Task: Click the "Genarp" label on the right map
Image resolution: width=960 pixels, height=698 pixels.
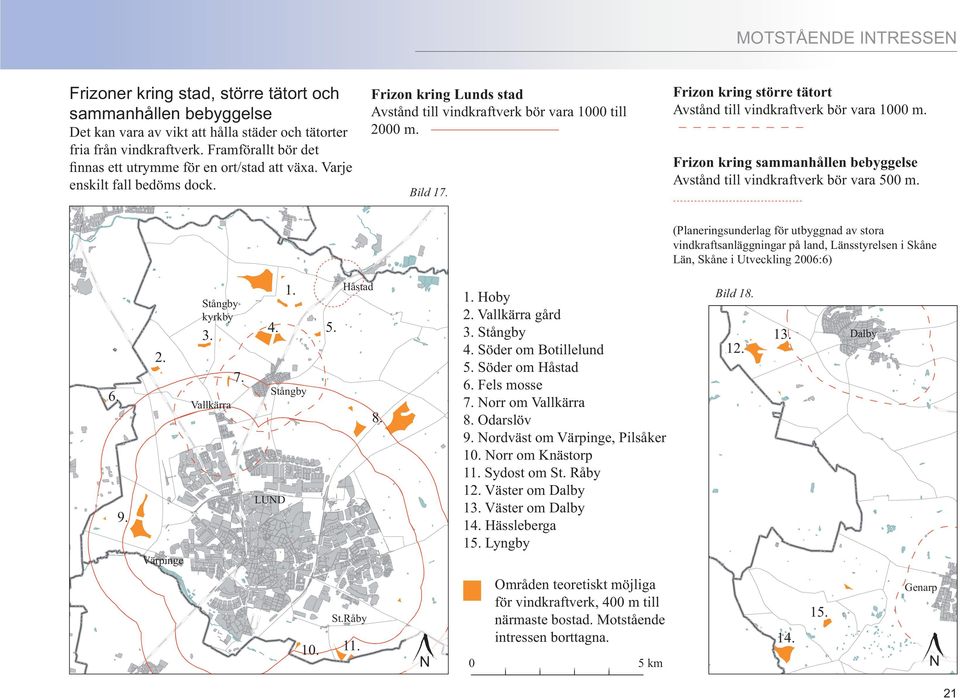Action: click(921, 588)
